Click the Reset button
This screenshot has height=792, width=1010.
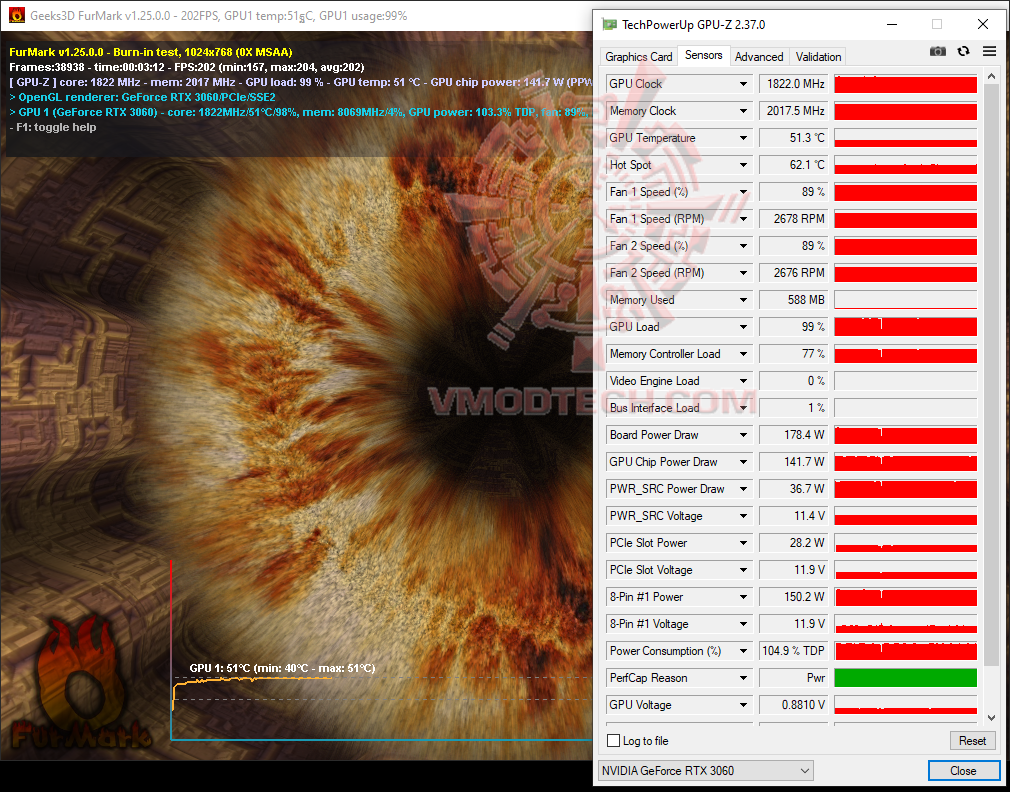point(972,740)
